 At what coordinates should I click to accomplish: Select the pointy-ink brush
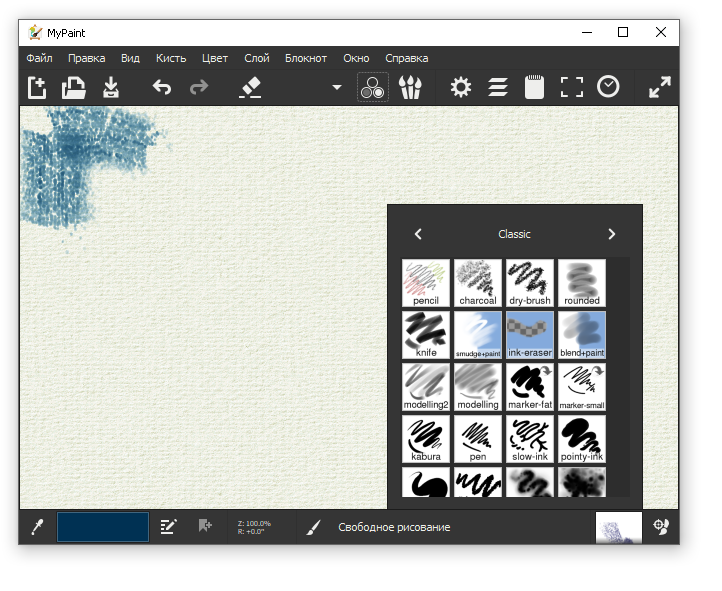pyautogui.click(x=582, y=439)
